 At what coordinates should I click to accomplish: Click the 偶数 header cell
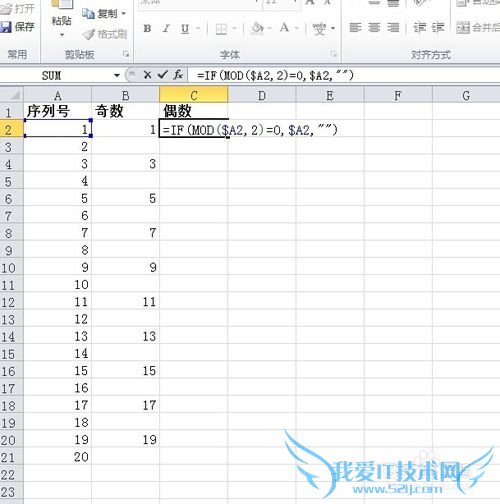[x=194, y=111]
